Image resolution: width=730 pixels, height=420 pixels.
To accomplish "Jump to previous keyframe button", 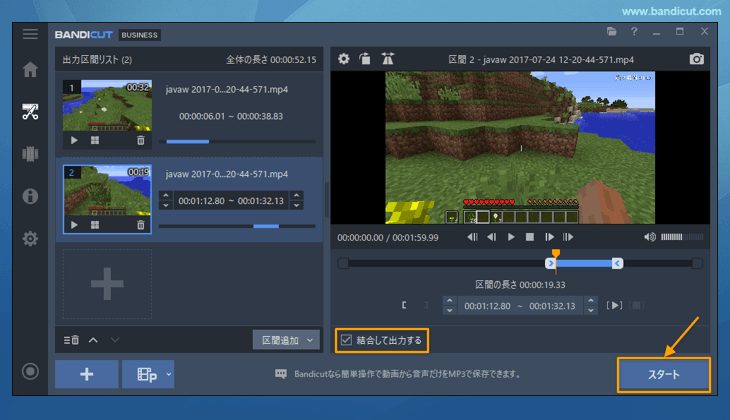I will point(472,237).
